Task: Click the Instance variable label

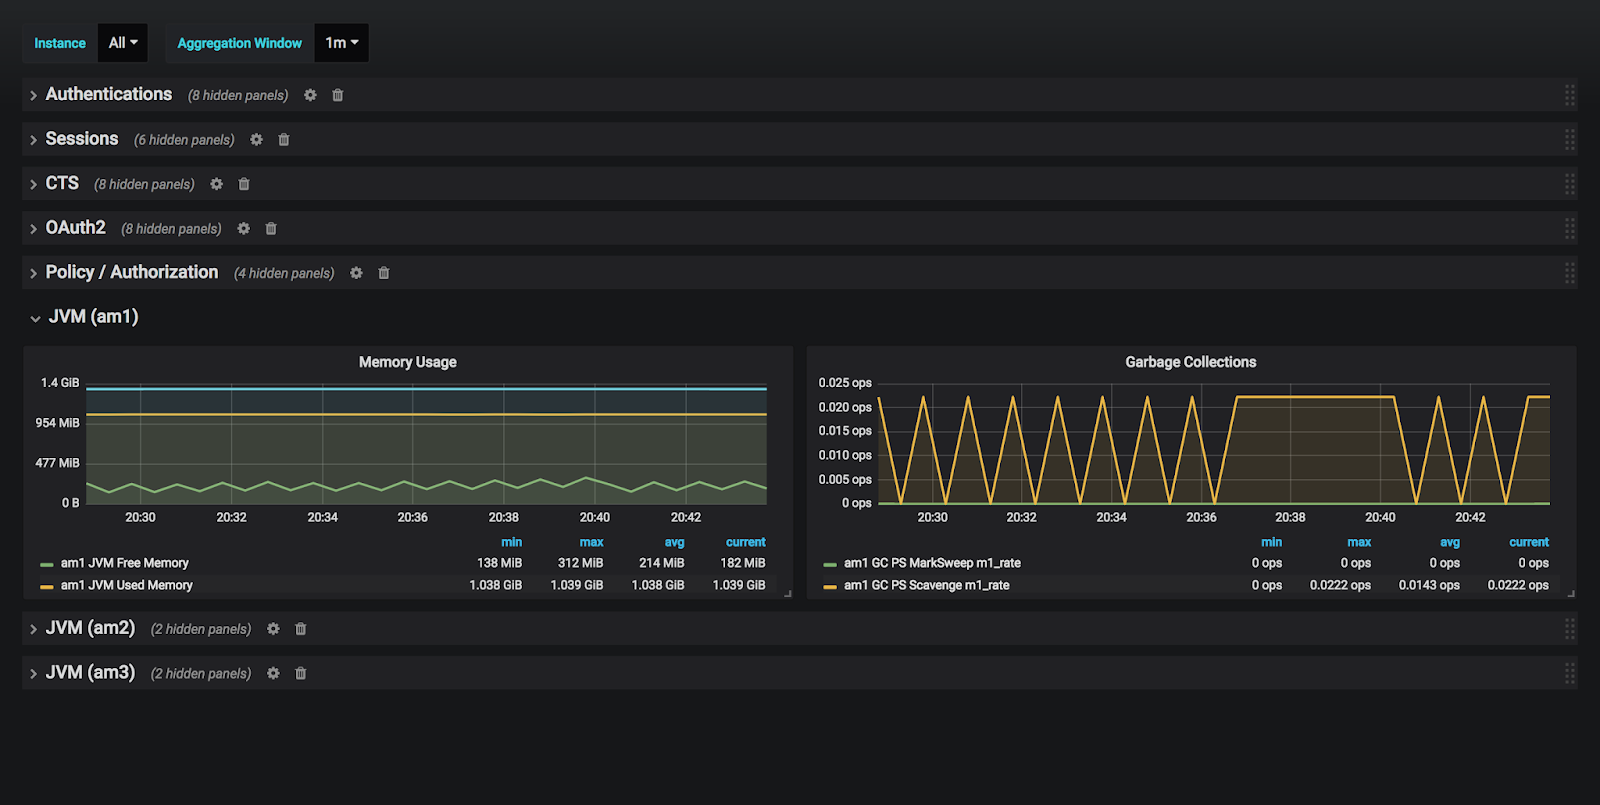Action: (60, 43)
